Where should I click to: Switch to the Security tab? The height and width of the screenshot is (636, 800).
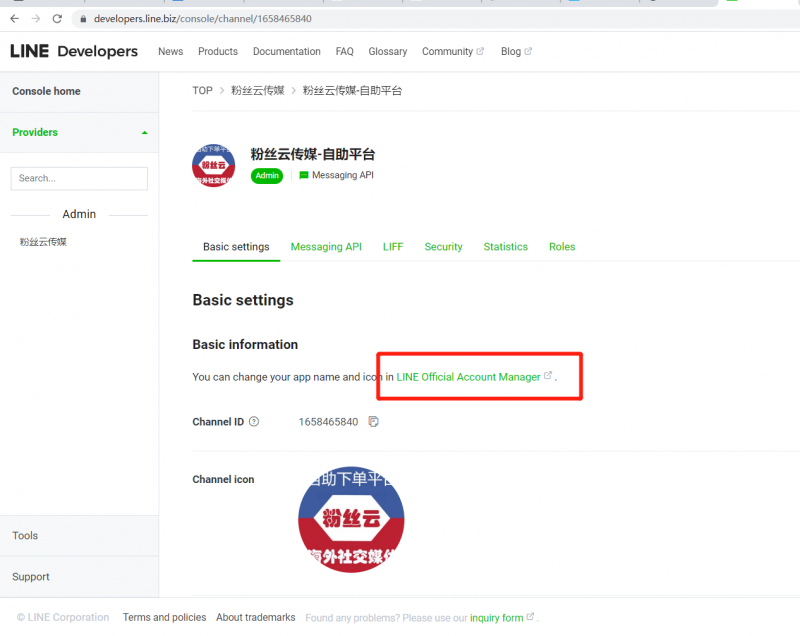[443, 247]
